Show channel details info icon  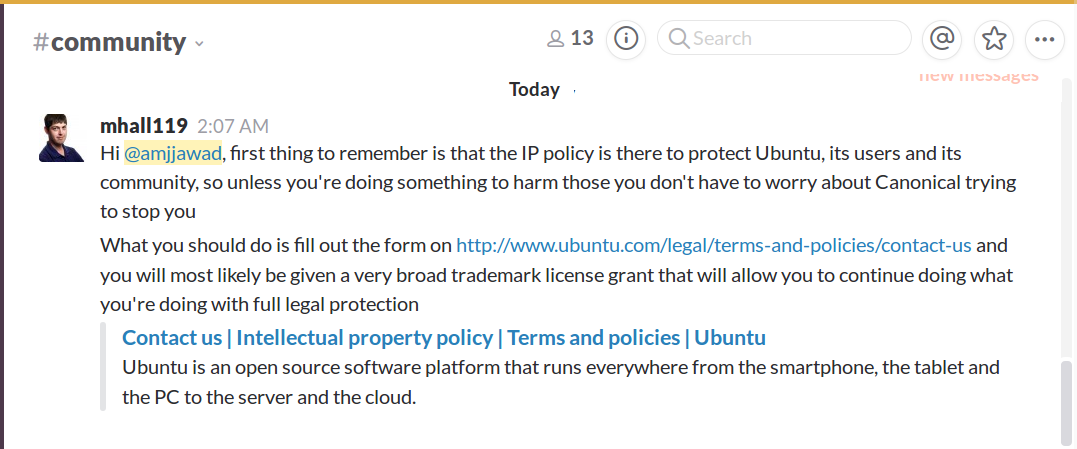(626, 39)
